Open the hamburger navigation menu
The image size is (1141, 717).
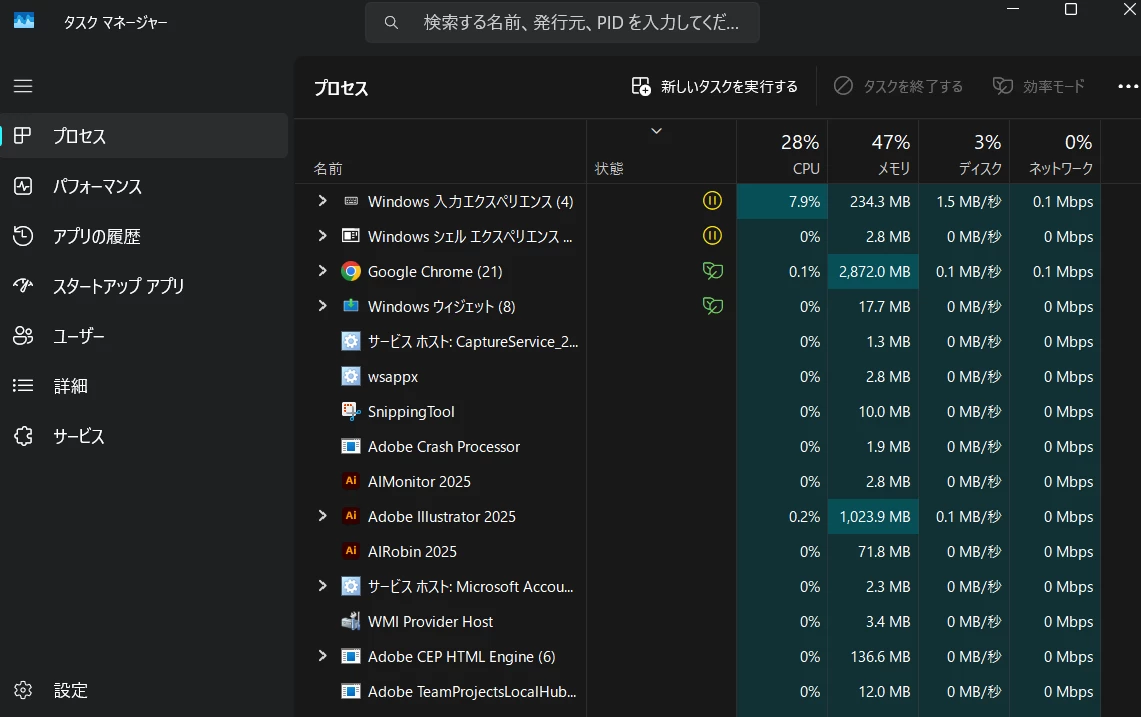point(23,86)
